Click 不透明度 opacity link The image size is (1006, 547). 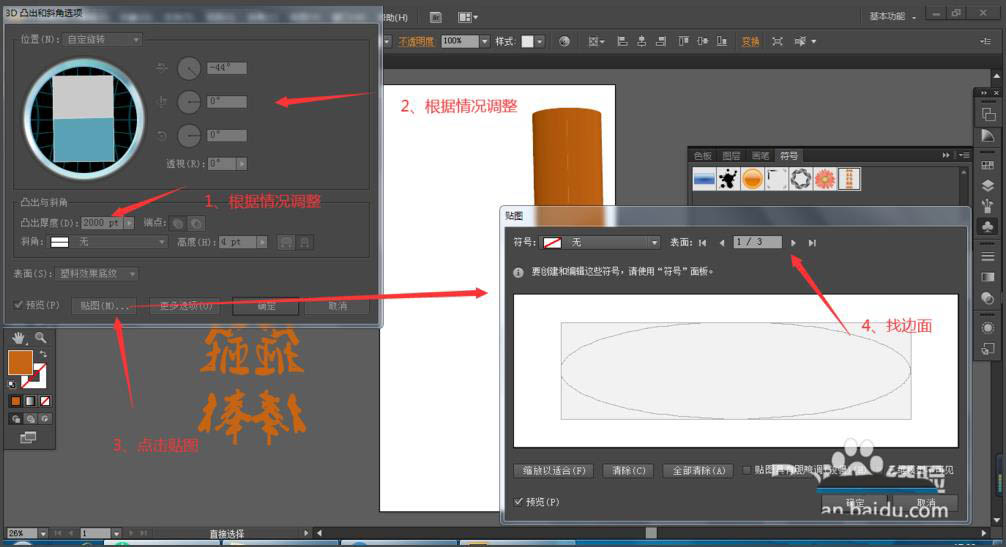coord(416,42)
